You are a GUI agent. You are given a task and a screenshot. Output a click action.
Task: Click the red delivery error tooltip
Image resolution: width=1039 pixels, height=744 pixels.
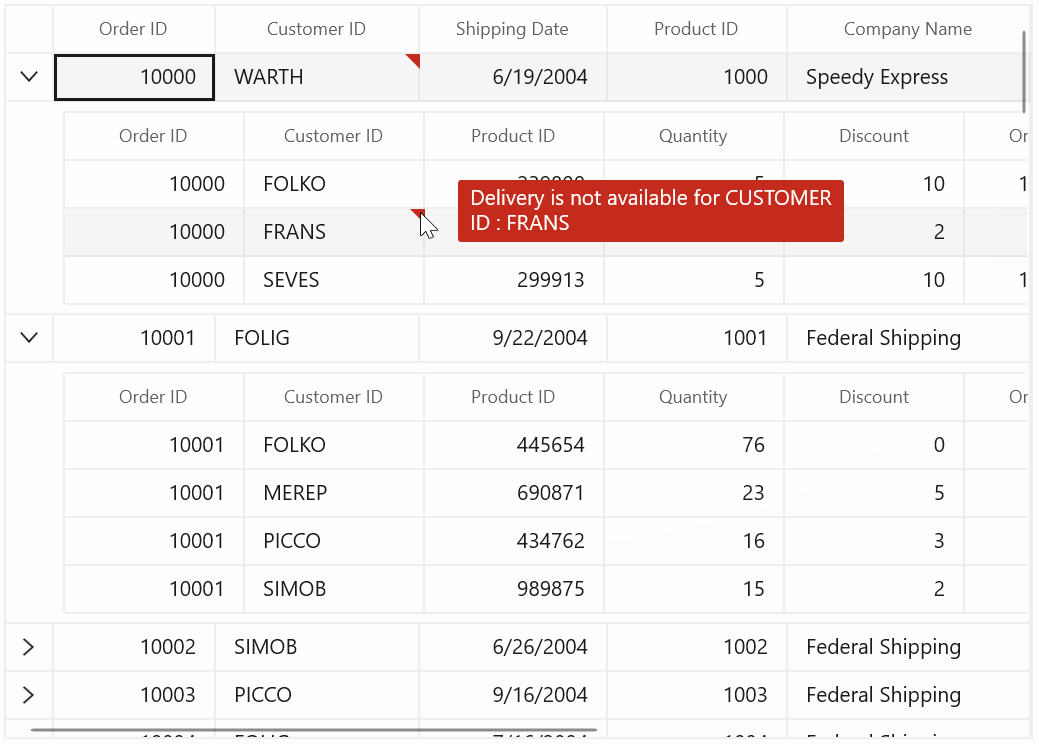651,211
